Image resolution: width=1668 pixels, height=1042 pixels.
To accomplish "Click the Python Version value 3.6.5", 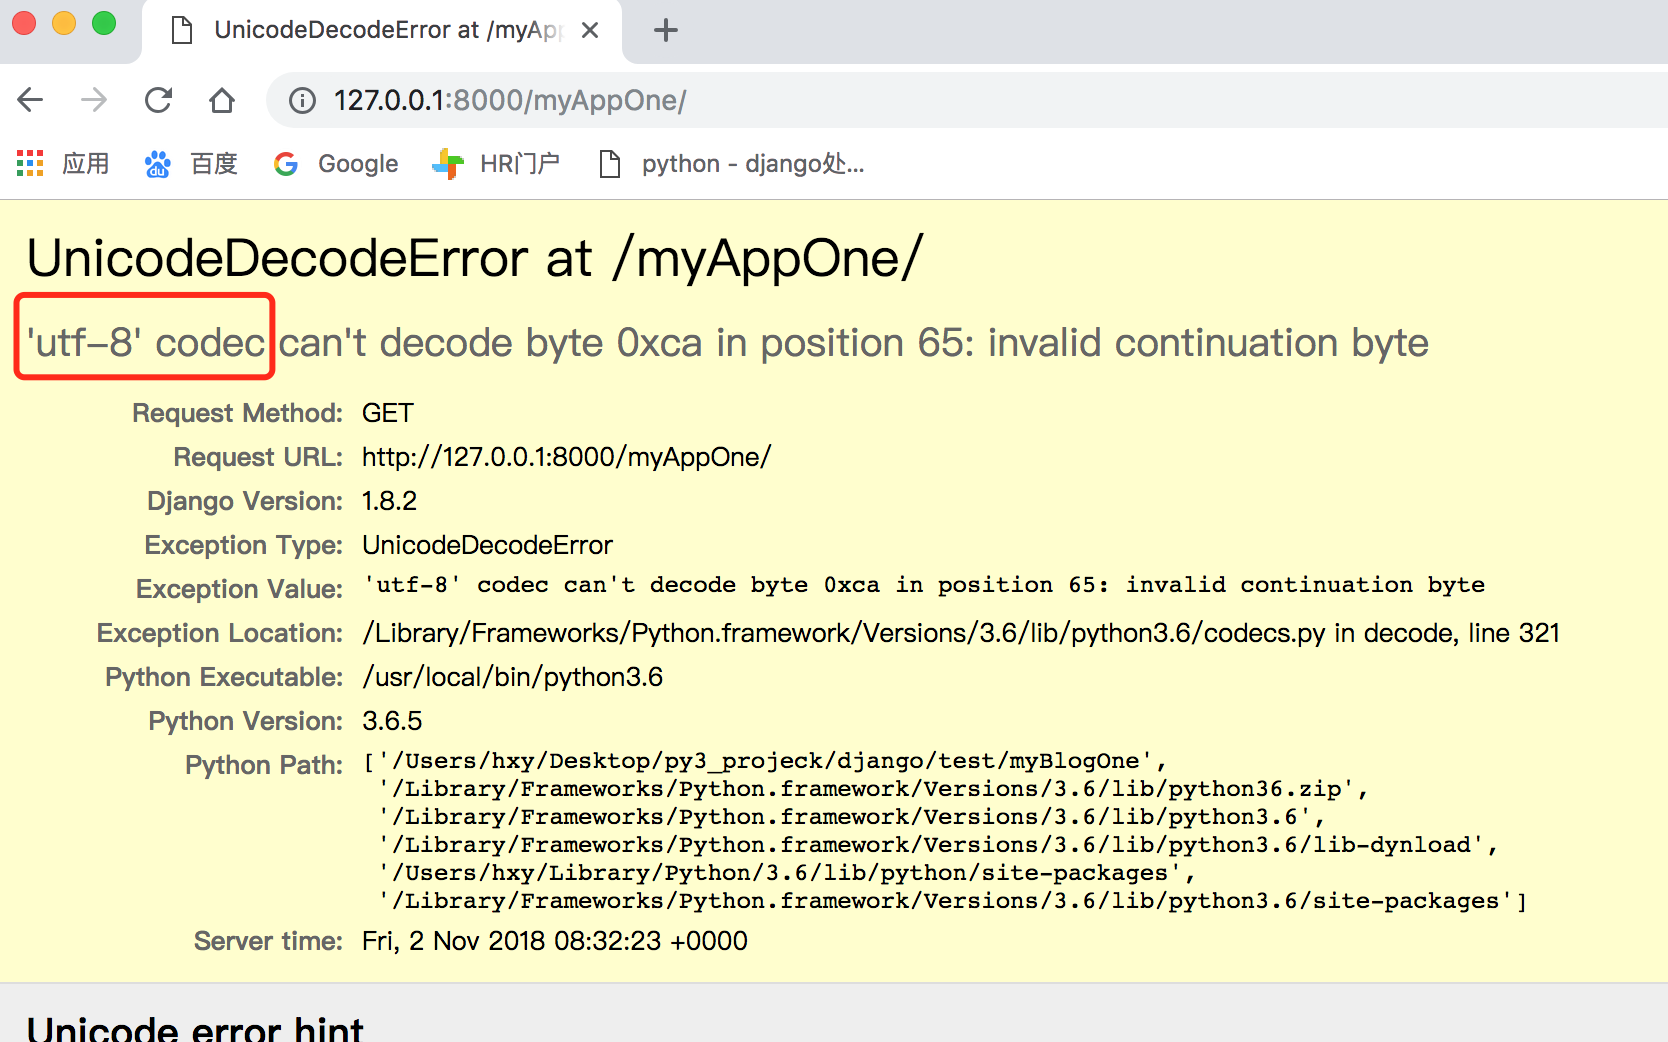I will [392, 721].
